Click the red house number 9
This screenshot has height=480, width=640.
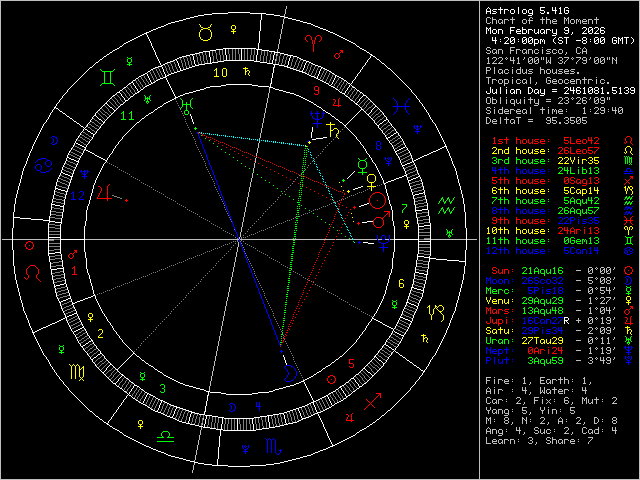(316, 90)
